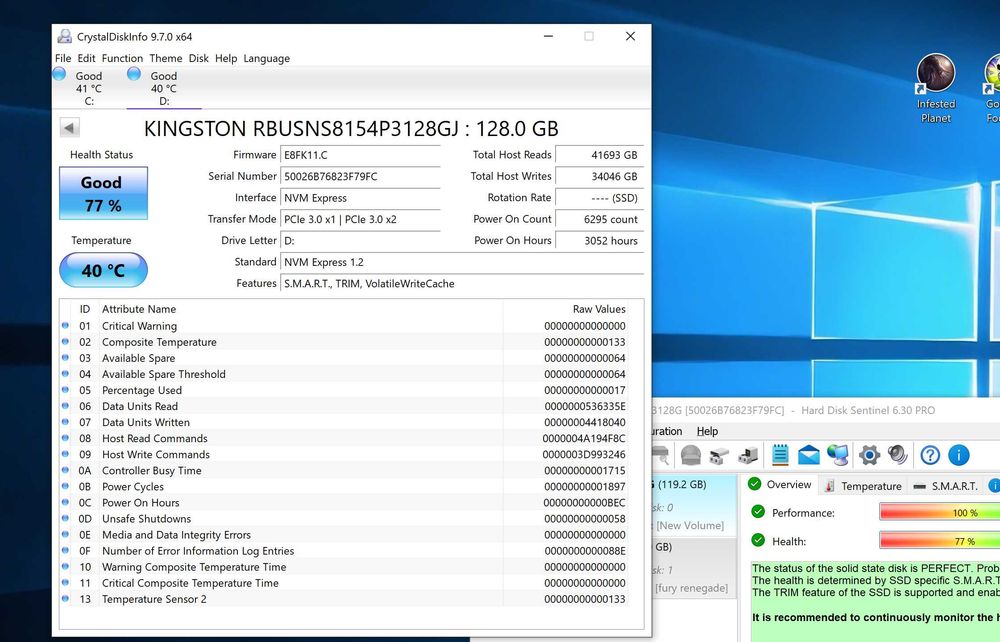
Task: Click the previous disk arrow button
Action: [x=69, y=128]
